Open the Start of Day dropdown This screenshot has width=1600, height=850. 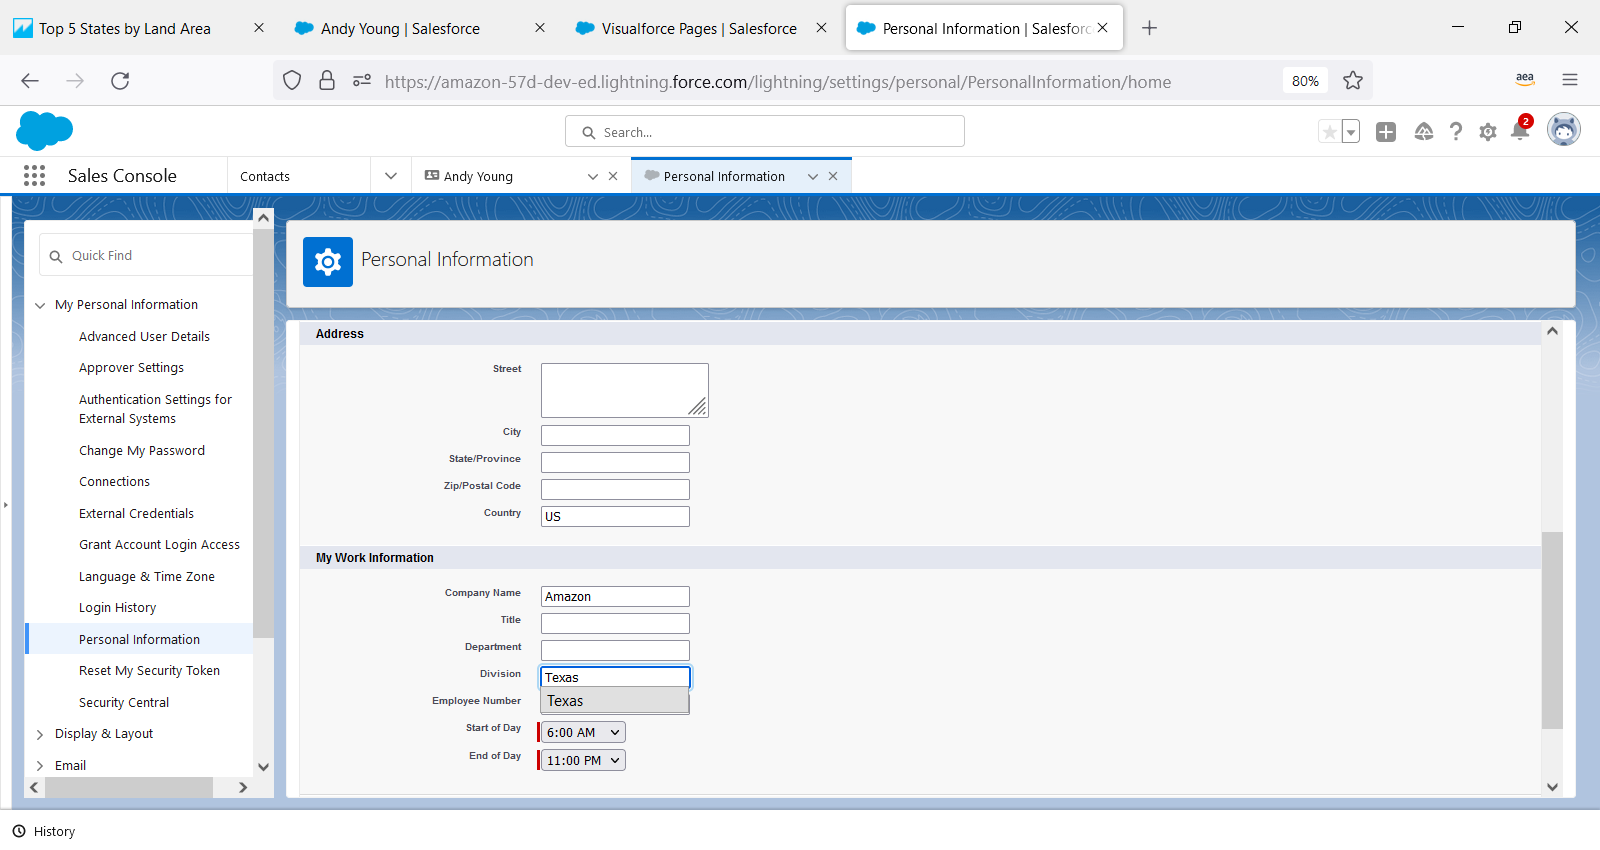pyautogui.click(x=582, y=733)
